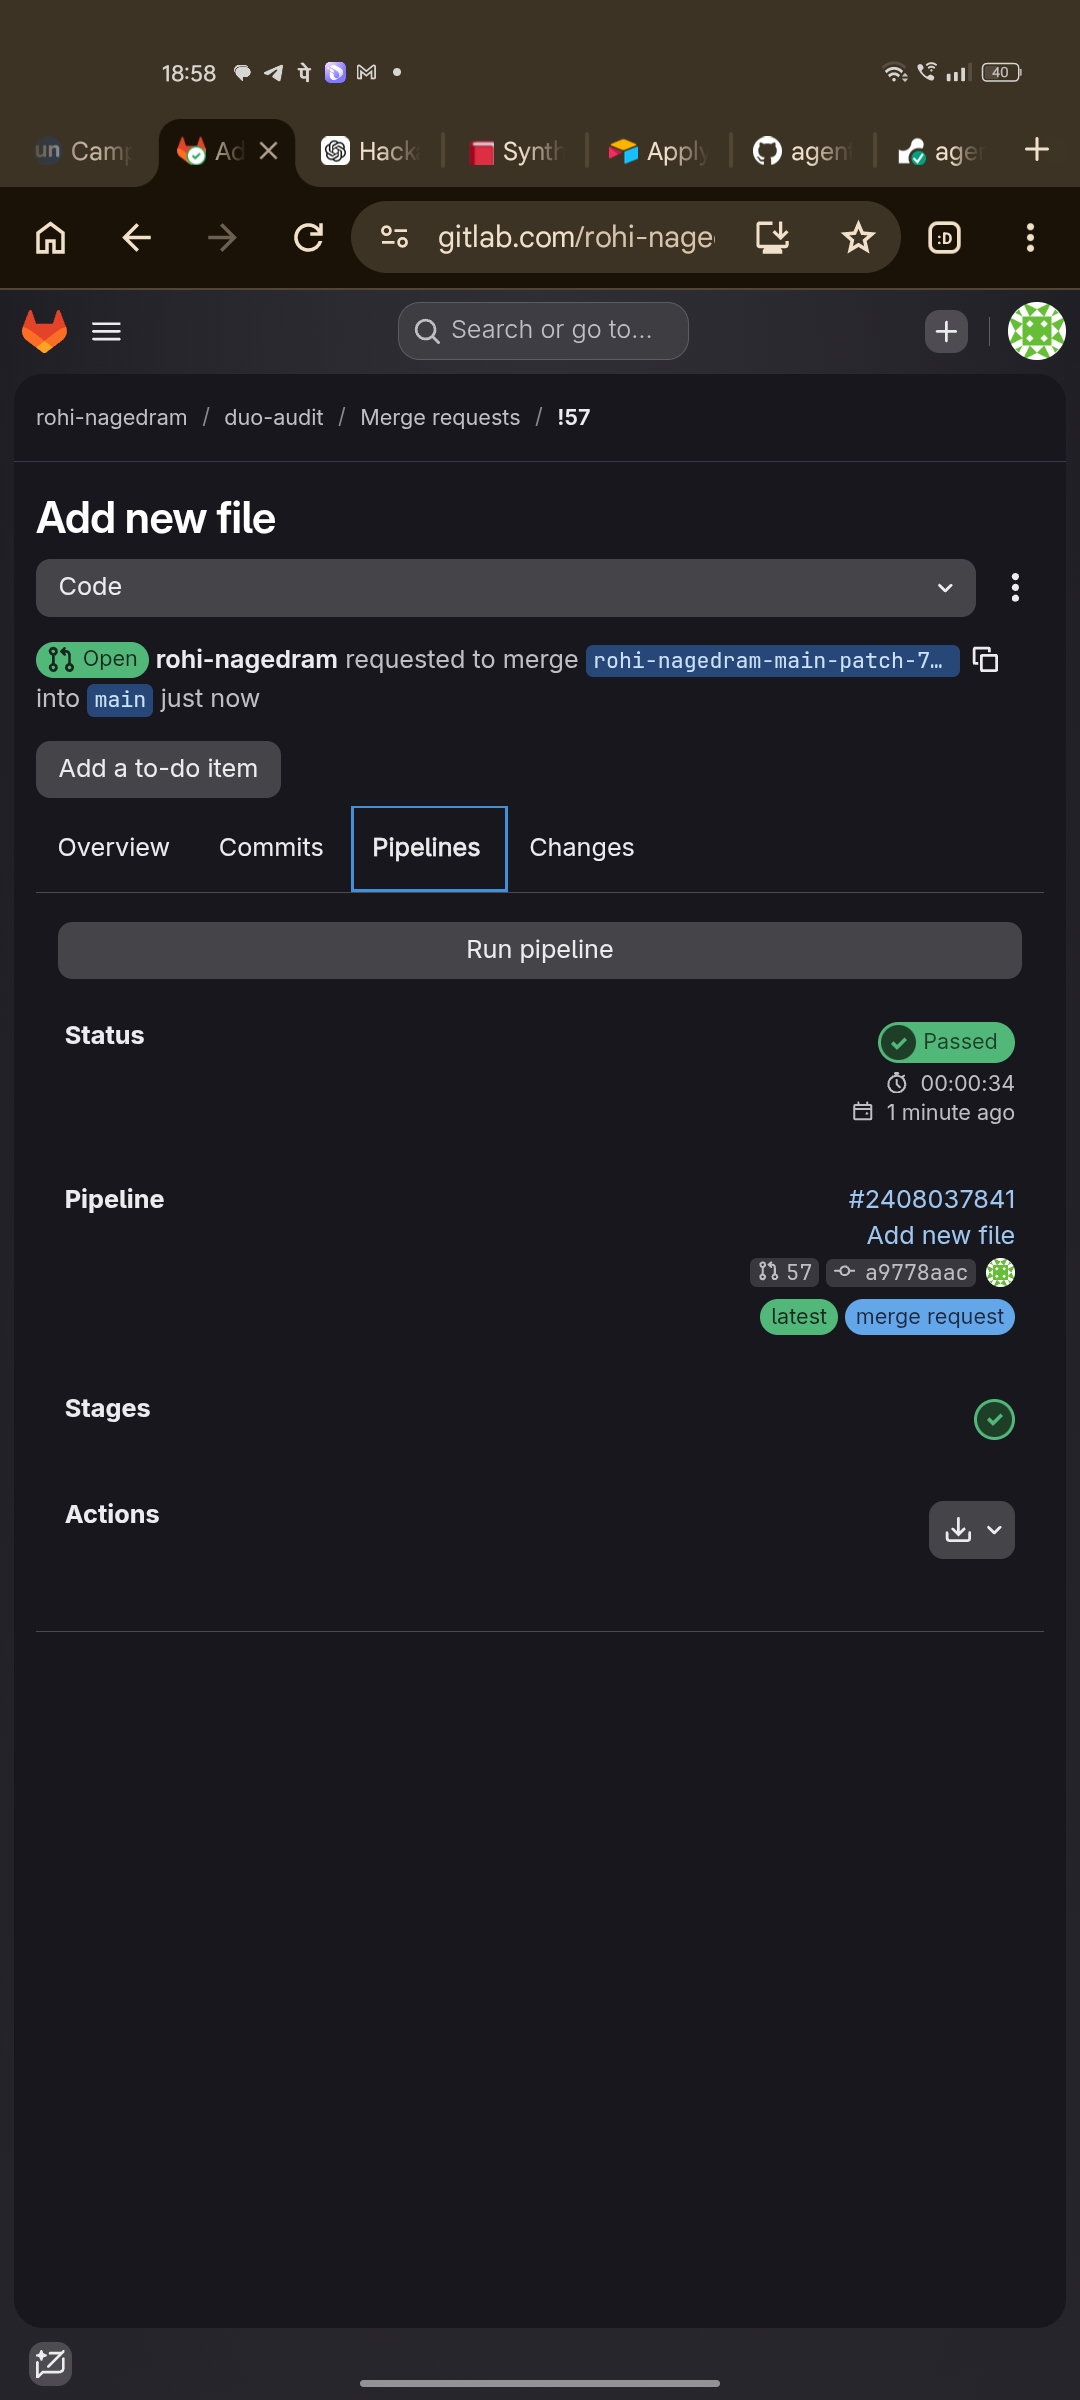Click the passed stage status icon
The width and height of the screenshot is (1080, 2400).
[994, 1419]
